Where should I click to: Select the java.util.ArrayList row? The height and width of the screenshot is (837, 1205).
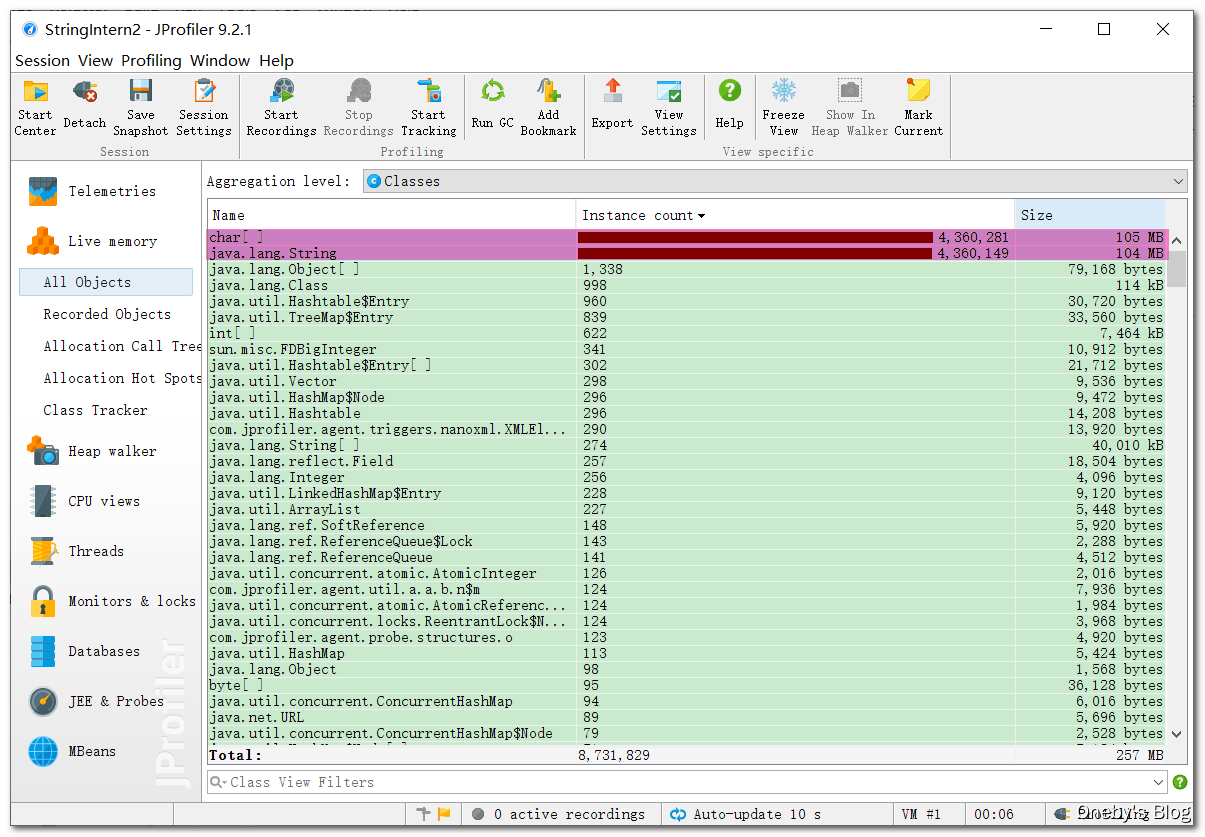point(686,509)
